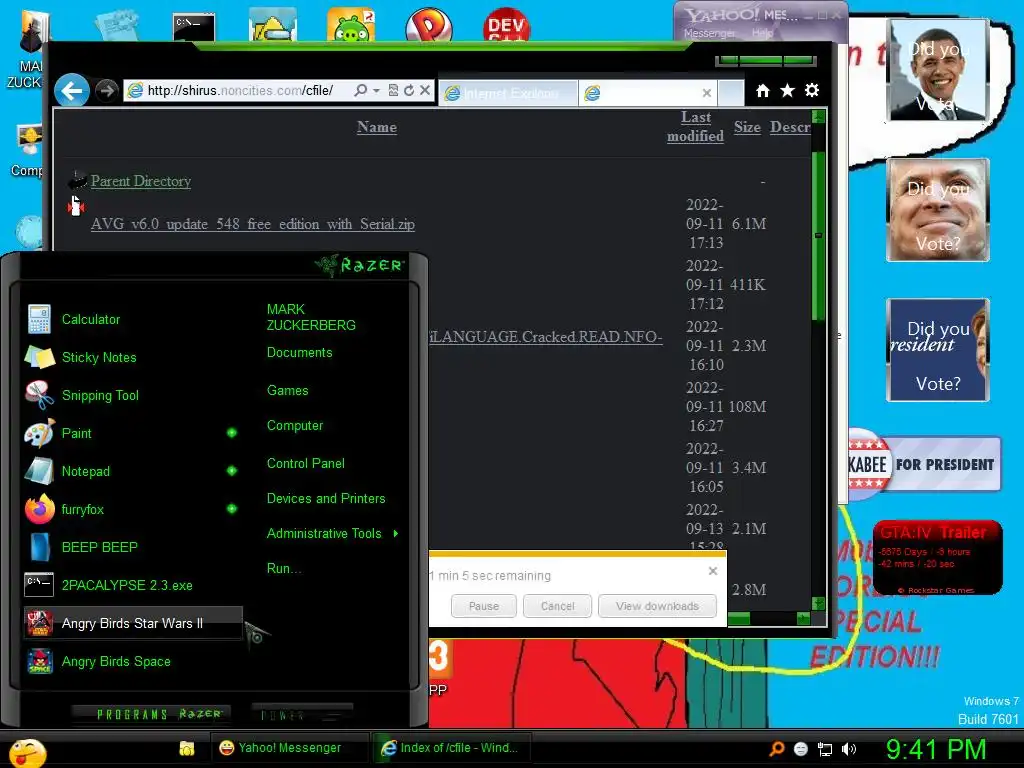Image resolution: width=1024 pixels, height=768 pixels.
Task: Open IE tools gear icon
Action: [x=812, y=90]
